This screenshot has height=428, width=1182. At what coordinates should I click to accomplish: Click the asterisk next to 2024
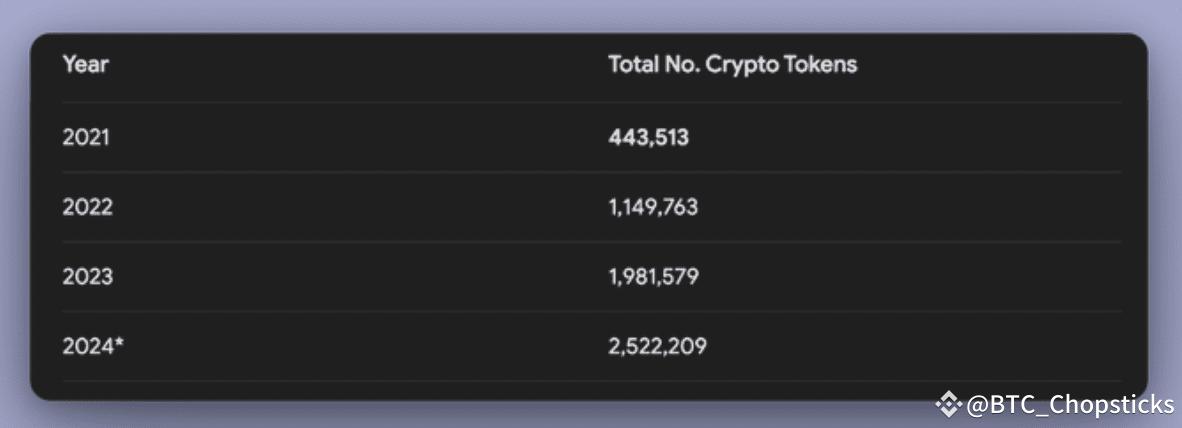(x=119, y=345)
